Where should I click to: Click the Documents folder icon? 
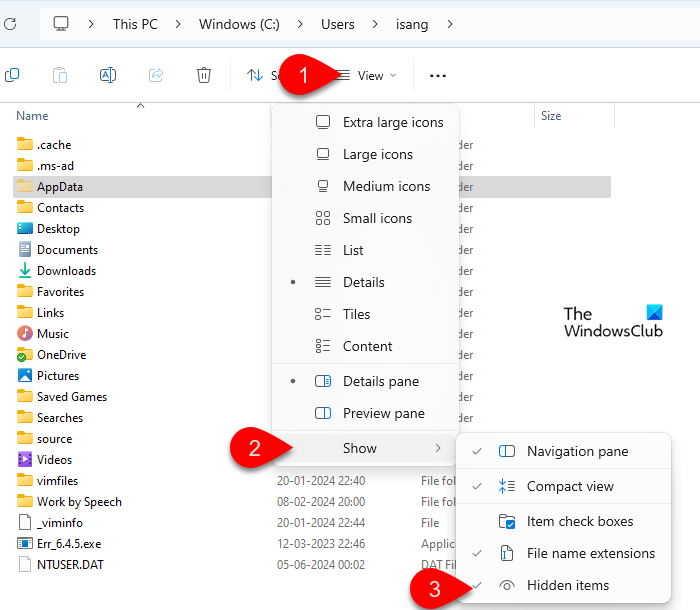coord(25,249)
